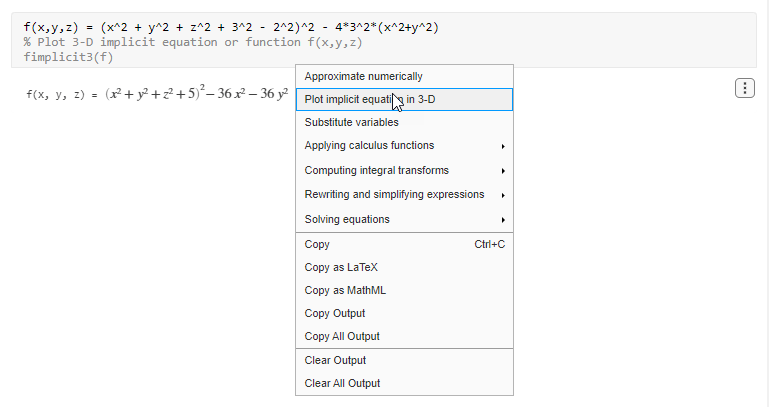Select Copy All Output entry

(x=342, y=336)
